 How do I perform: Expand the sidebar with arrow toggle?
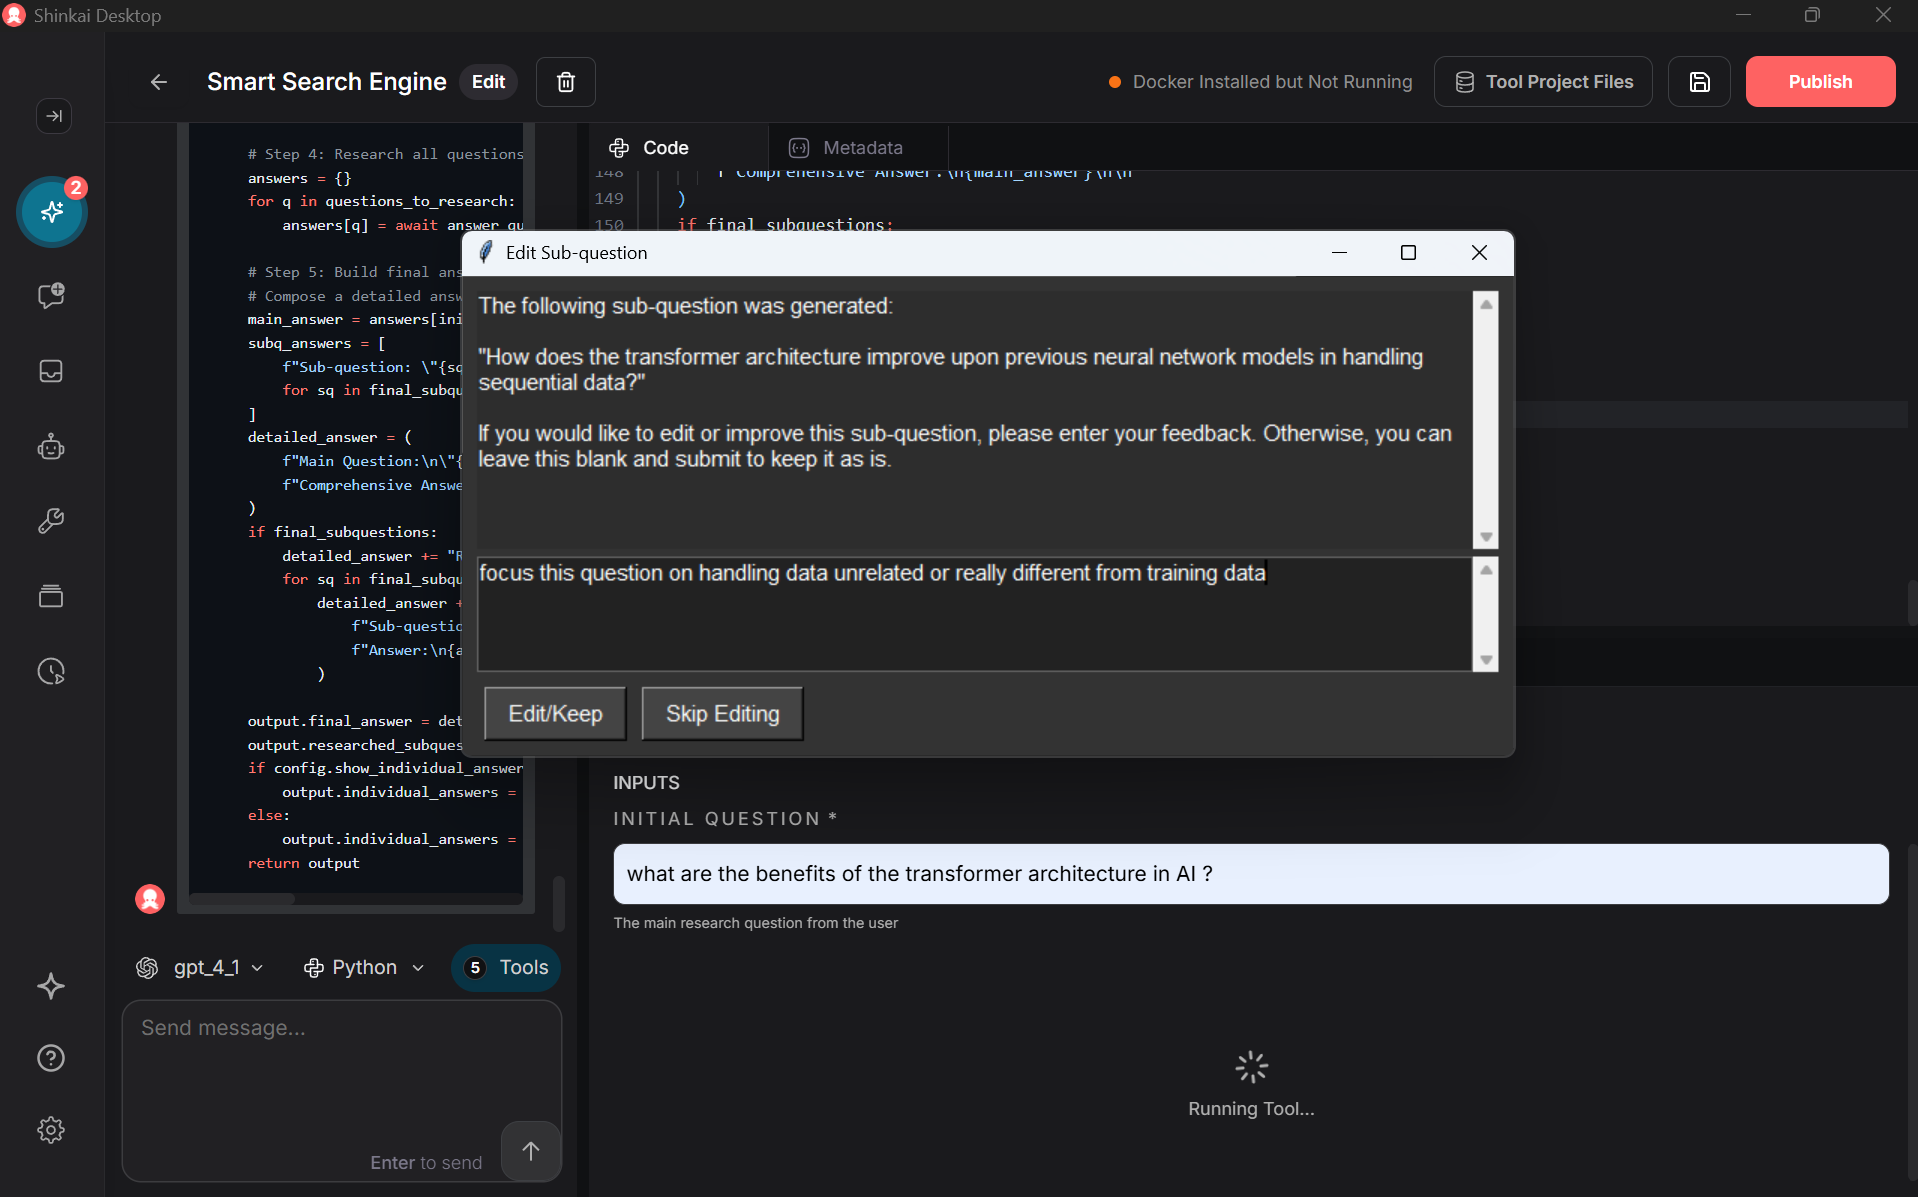[54, 116]
